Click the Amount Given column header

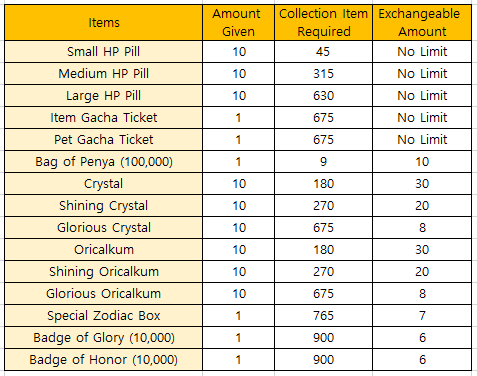pyautogui.click(x=238, y=23)
